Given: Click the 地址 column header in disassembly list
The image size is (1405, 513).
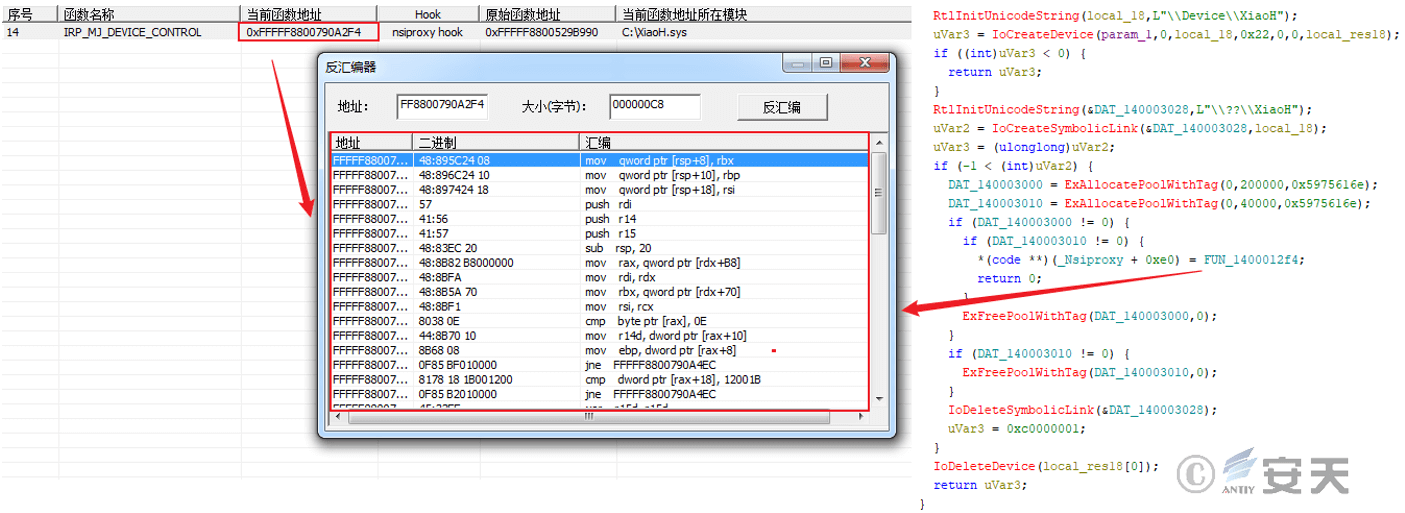Looking at the screenshot, I should point(371,142).
